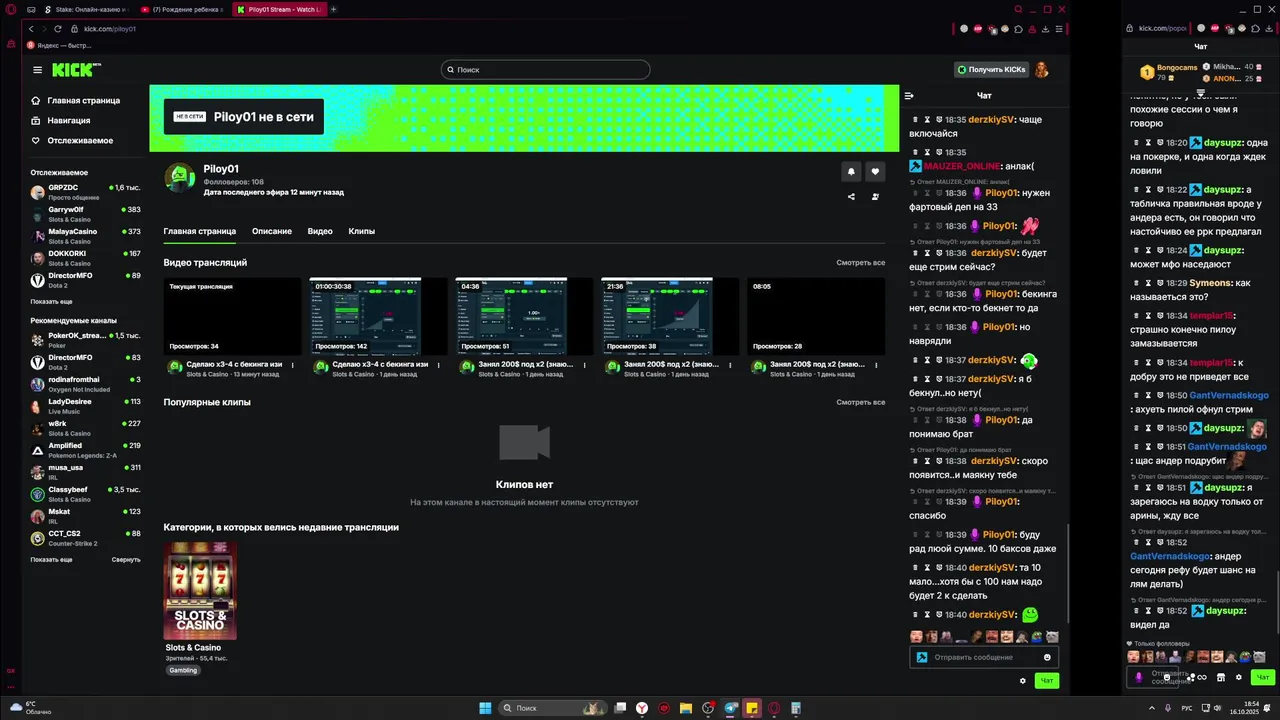The height and width of the screenshot is (720, 1280).
Task: Click Смотреть все for Популярные клипы
Action: point(861,403)
